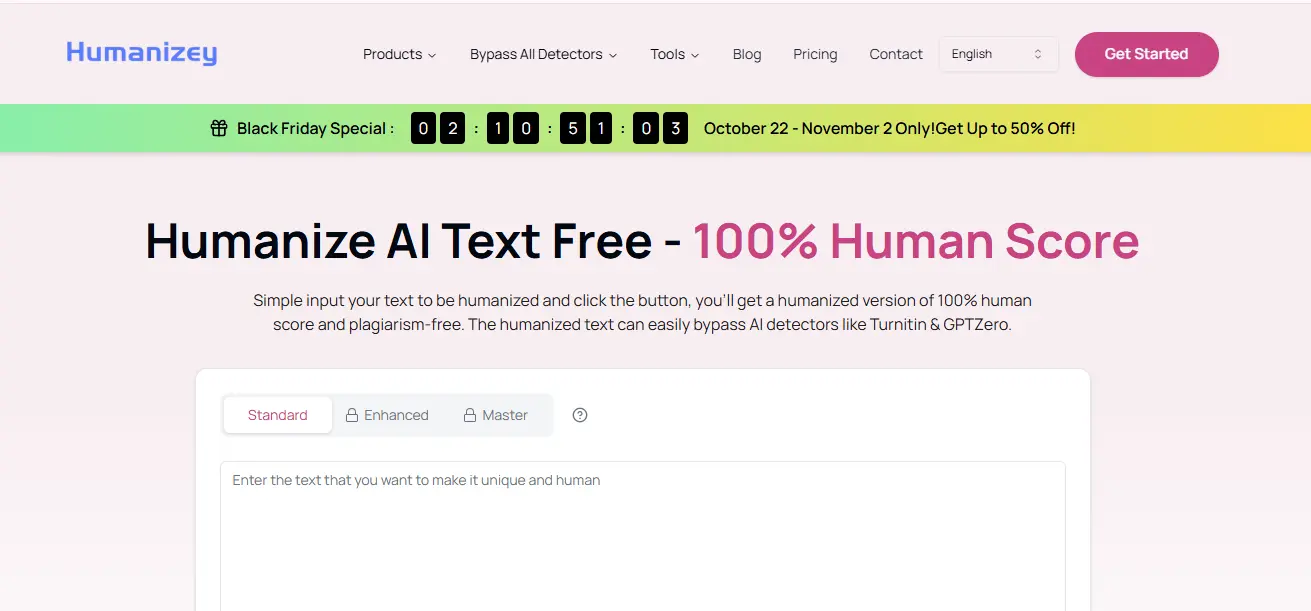This screenshot has width=1311, height=611.
Task: Click the Get Started button
Action: pos(1146,55)
